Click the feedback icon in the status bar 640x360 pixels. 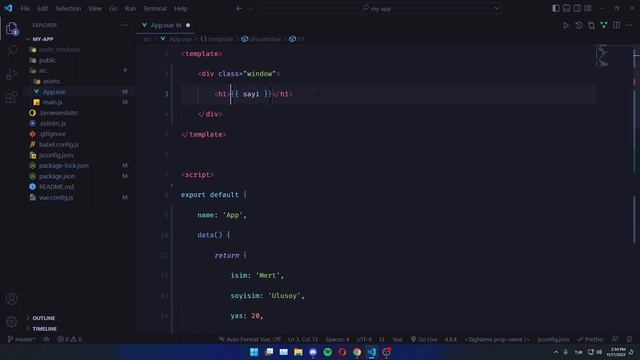coord(615,339)
